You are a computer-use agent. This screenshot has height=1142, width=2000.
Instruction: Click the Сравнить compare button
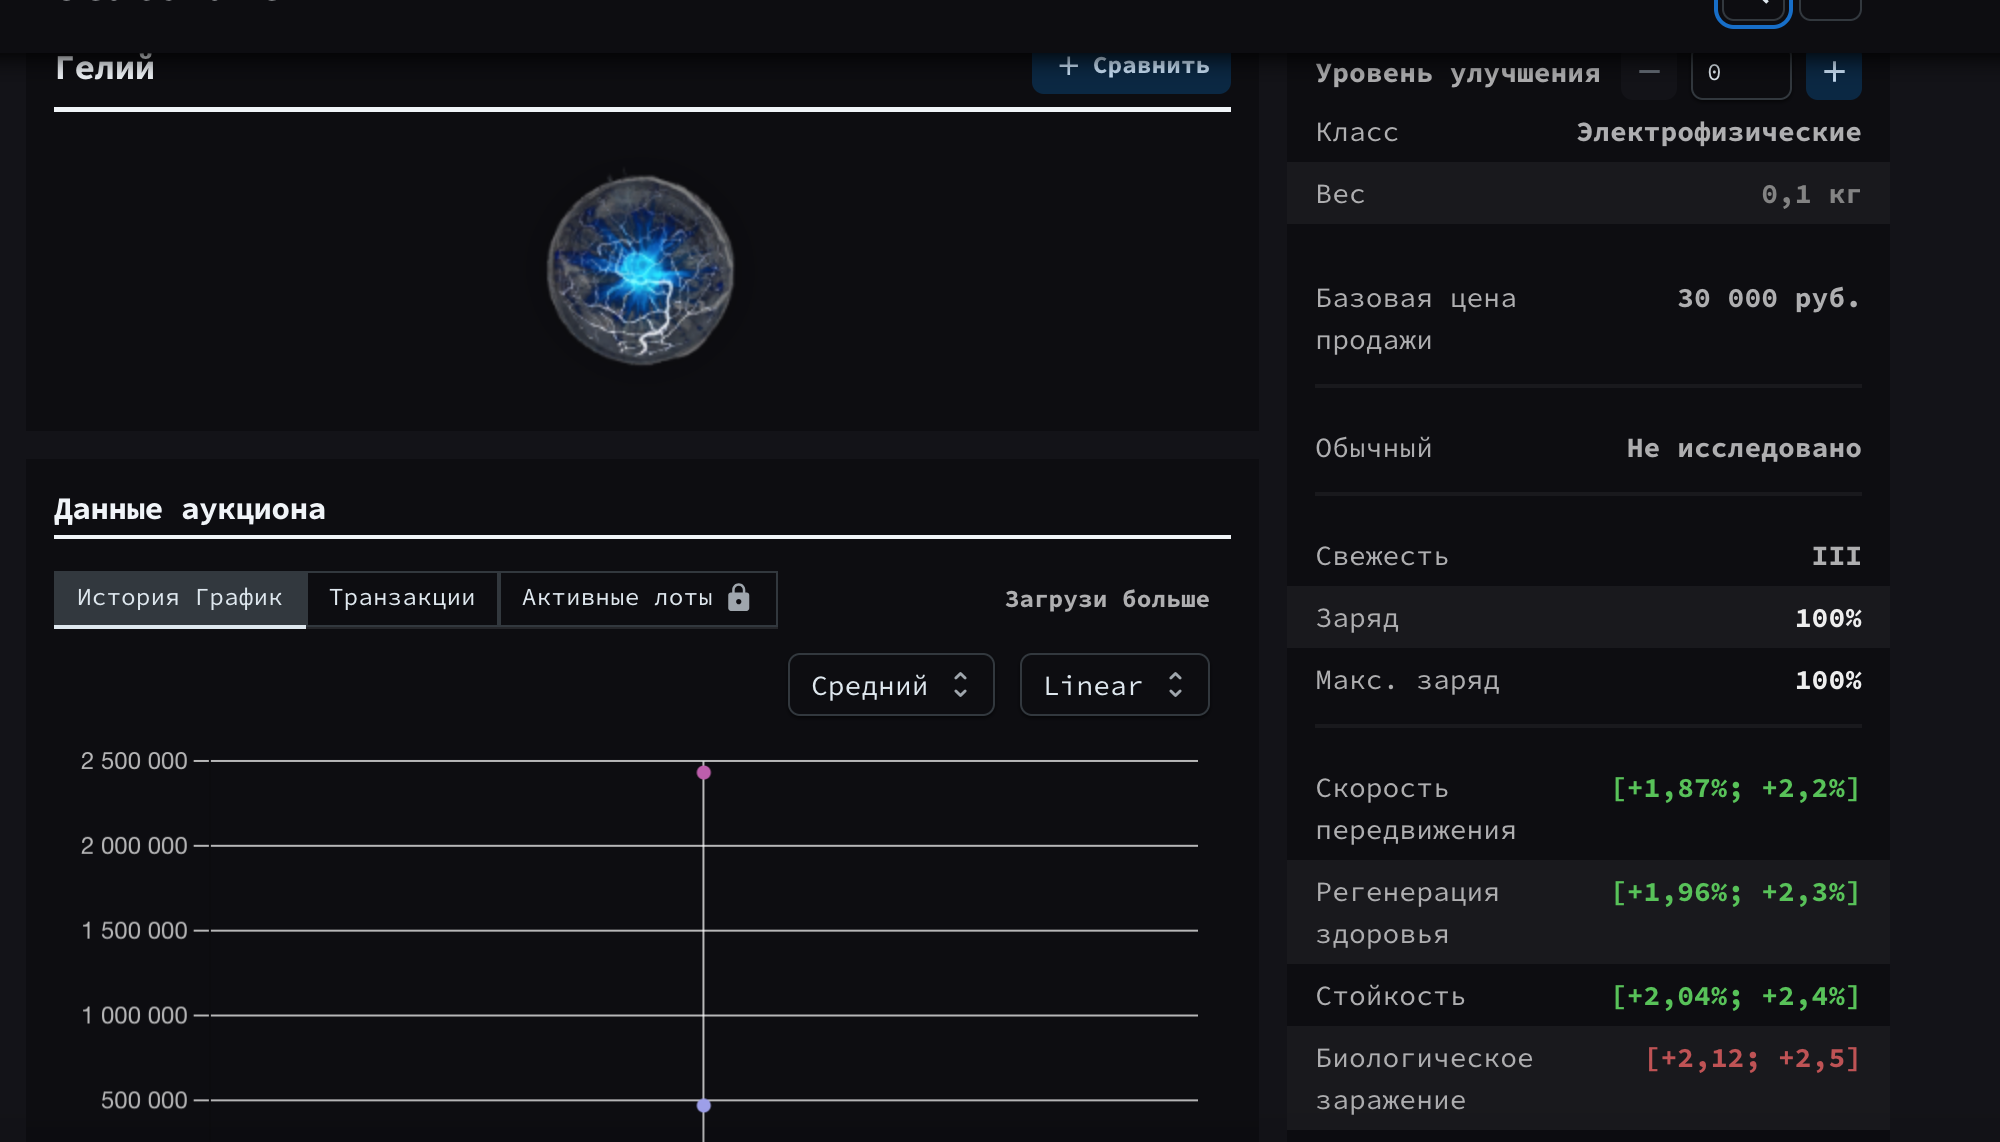click(1131, 67)
